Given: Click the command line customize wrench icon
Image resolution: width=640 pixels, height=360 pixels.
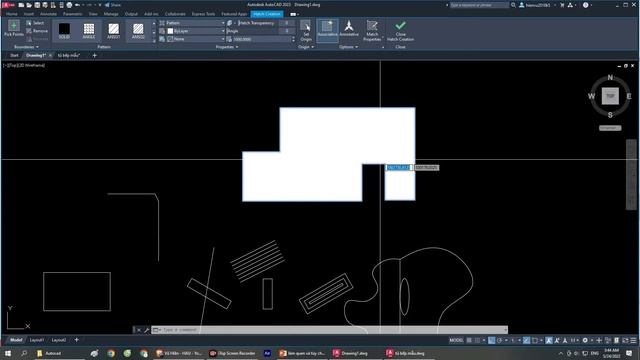Looking at the screenshot, I should tap(147, 330).
